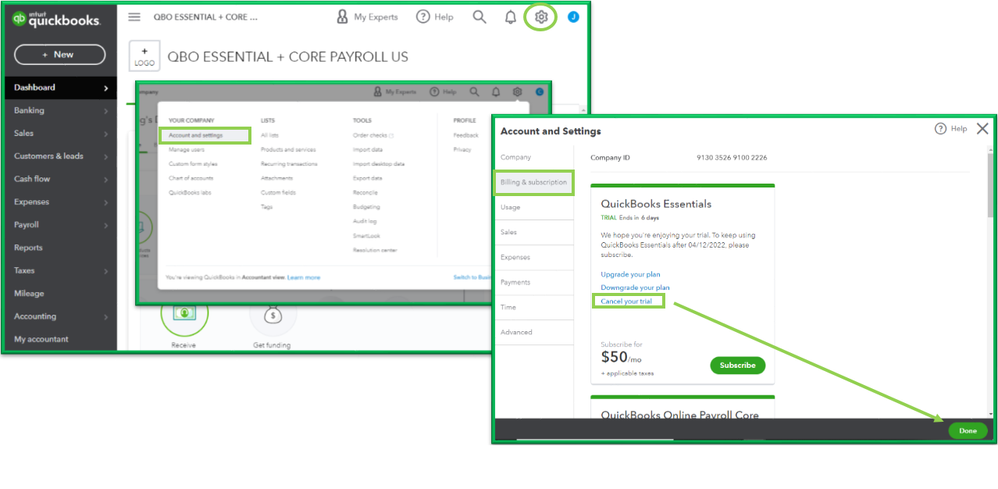The width and height of the screenshot is (998, 489).
Task: Open QuickBooks labs
Action: click(x=190, y=192)
